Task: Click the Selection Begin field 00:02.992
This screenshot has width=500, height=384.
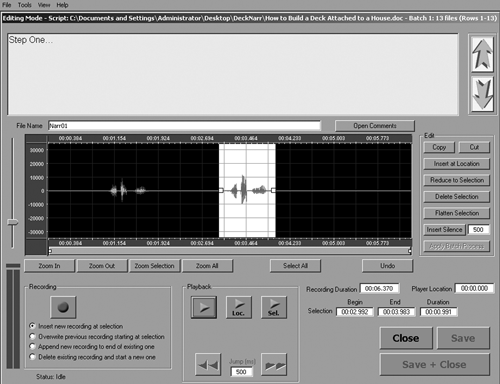Action: (355, 312)
